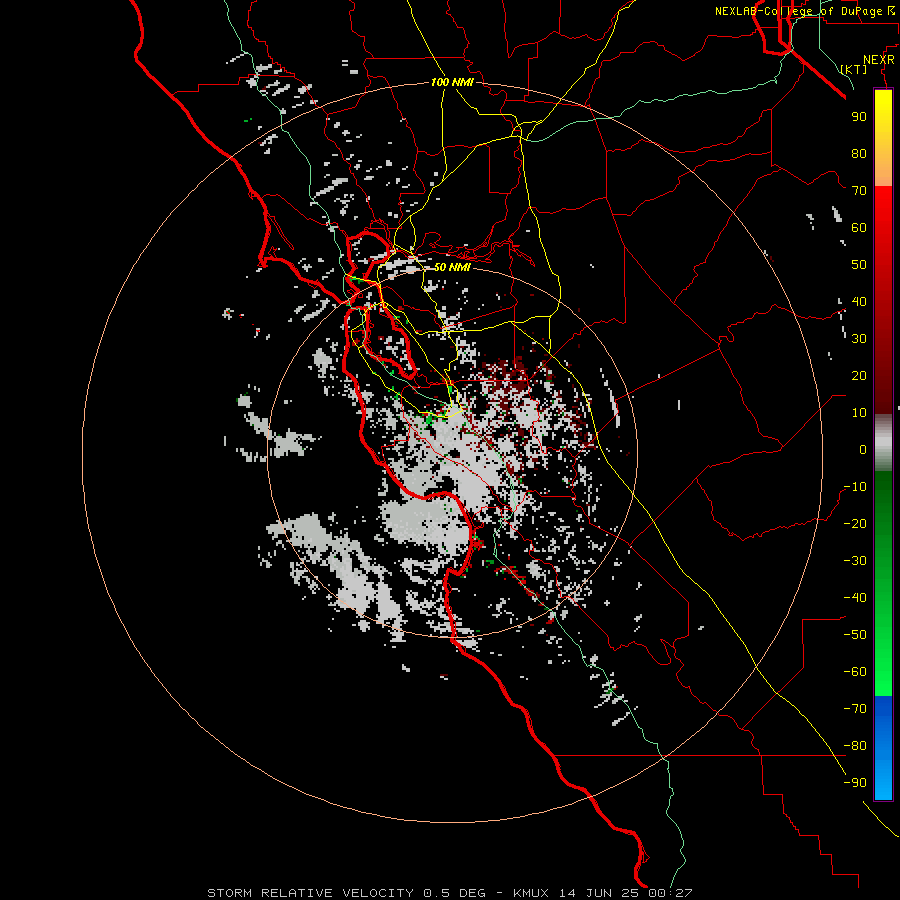900x900 pixels.
Task: Click the 0.5 DEG elevation text
Action: pyautogui.click(x=454, y=893)
